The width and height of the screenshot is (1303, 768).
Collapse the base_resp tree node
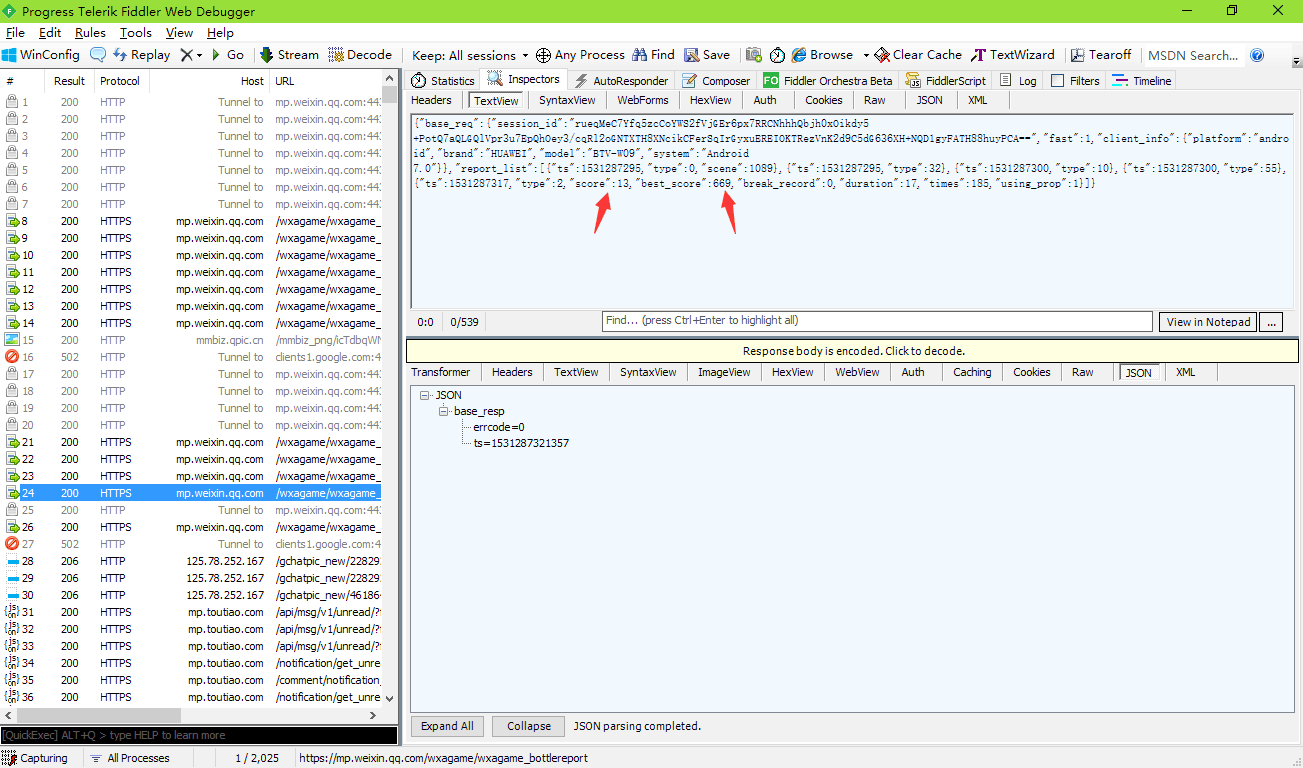click(x=443, y=411)
